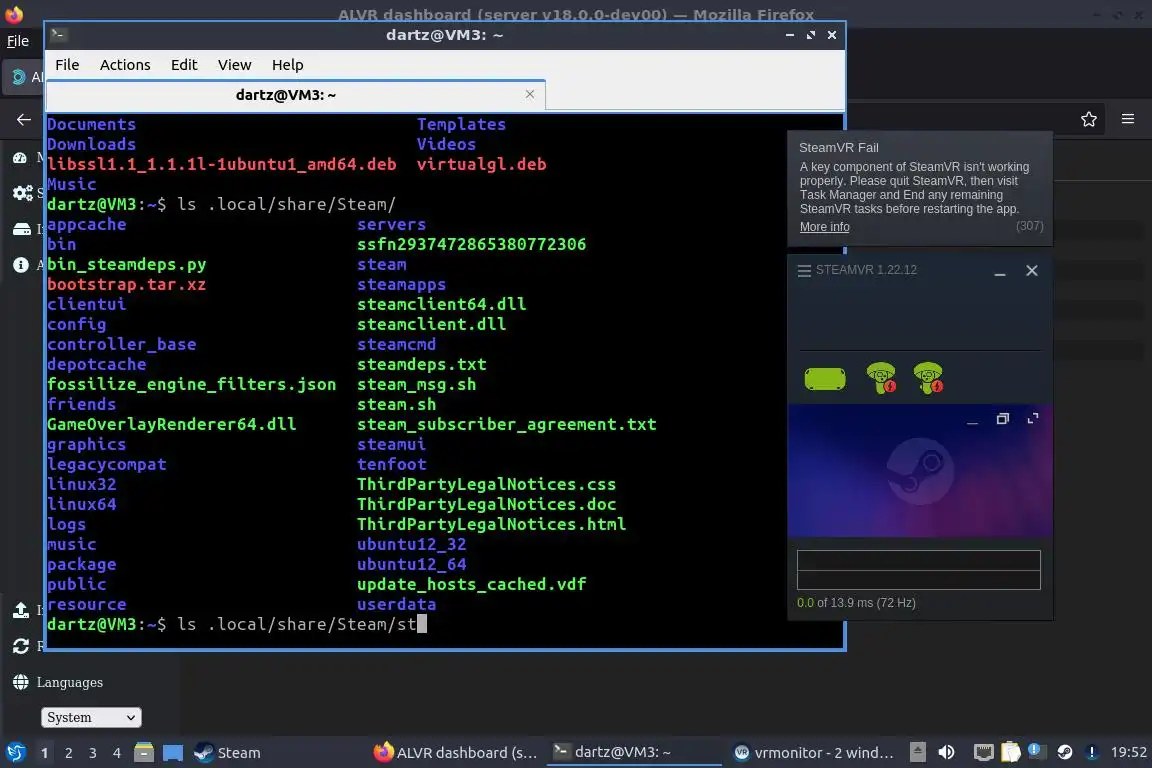Click the '0.0 of 13.9 ms (72 Hz)' text

click(x=856, y=603)
